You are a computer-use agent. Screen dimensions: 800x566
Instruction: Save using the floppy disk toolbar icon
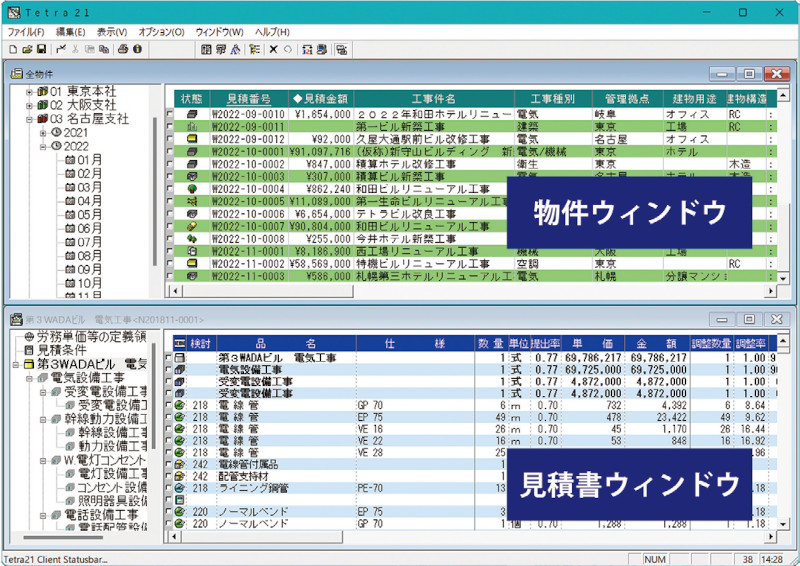tap(42, 50)
